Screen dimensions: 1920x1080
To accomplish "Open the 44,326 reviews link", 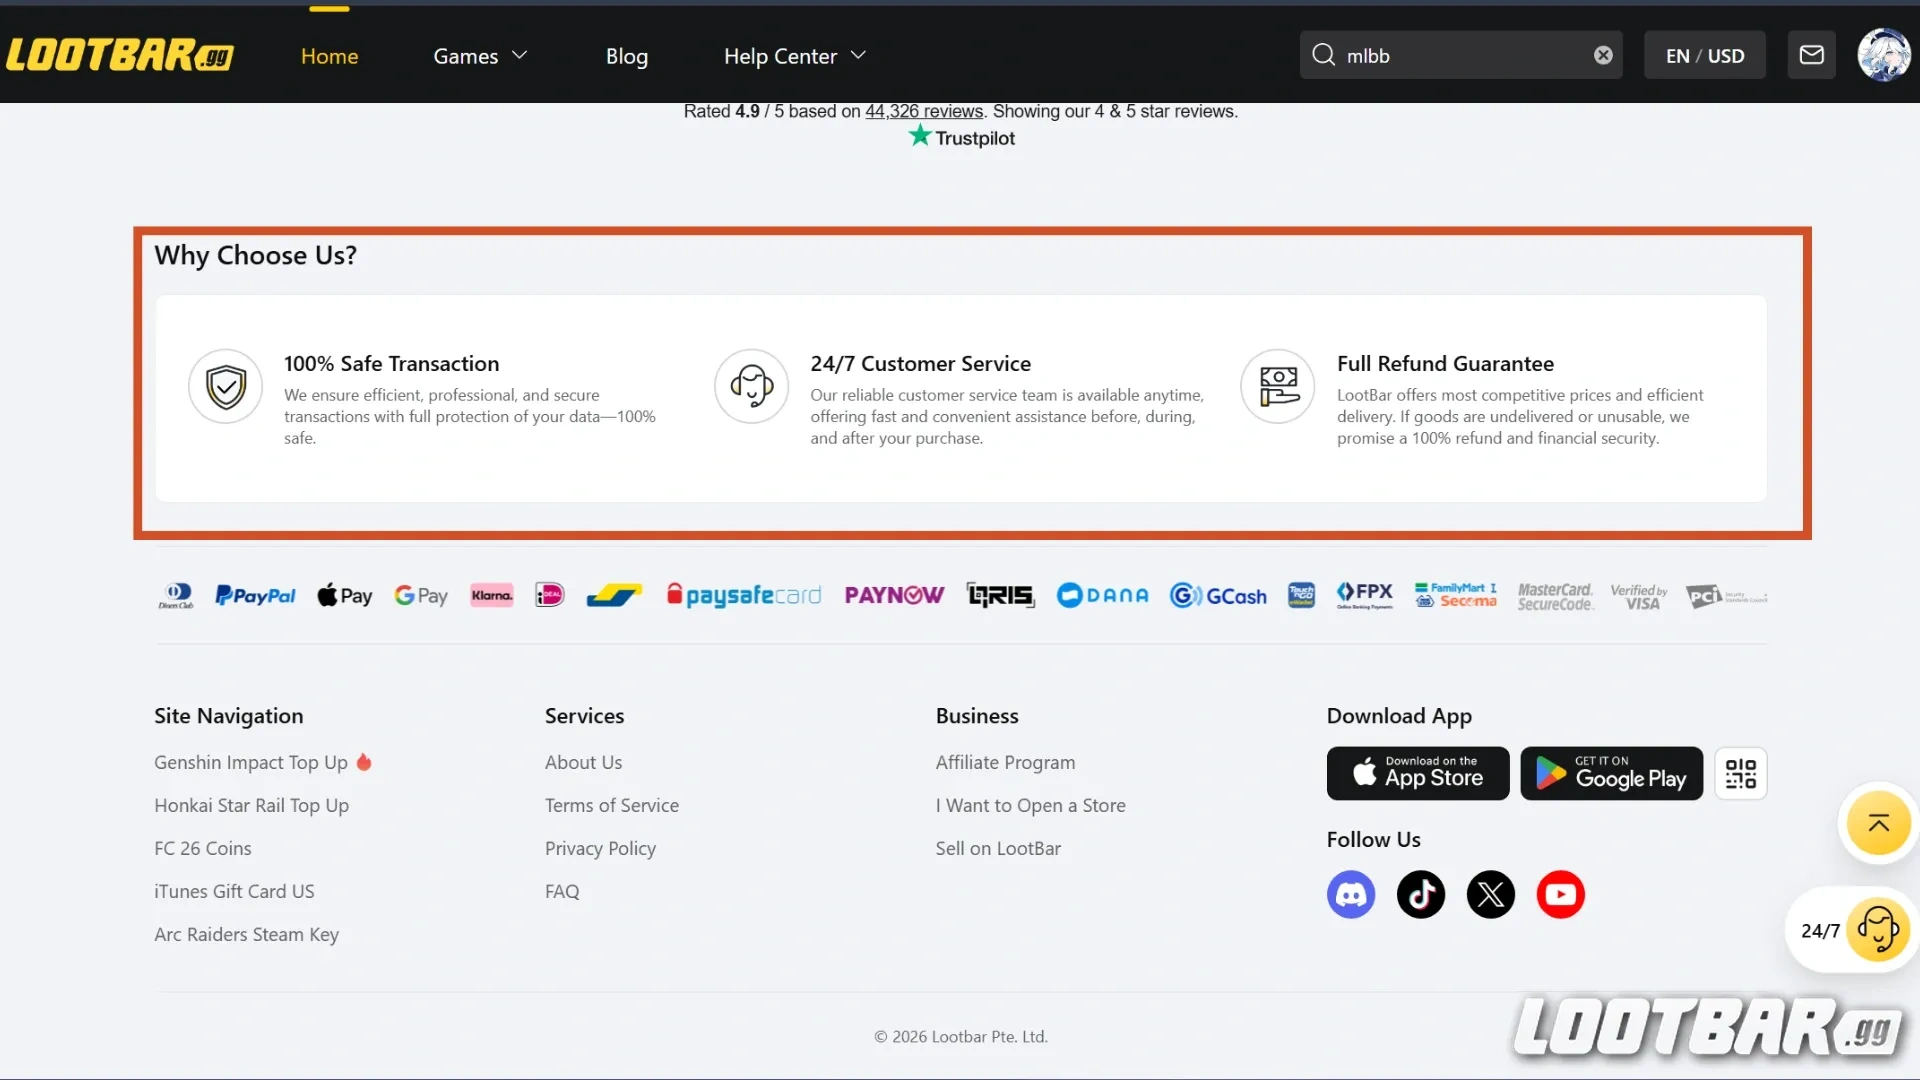I will click(x=924, y=111).
